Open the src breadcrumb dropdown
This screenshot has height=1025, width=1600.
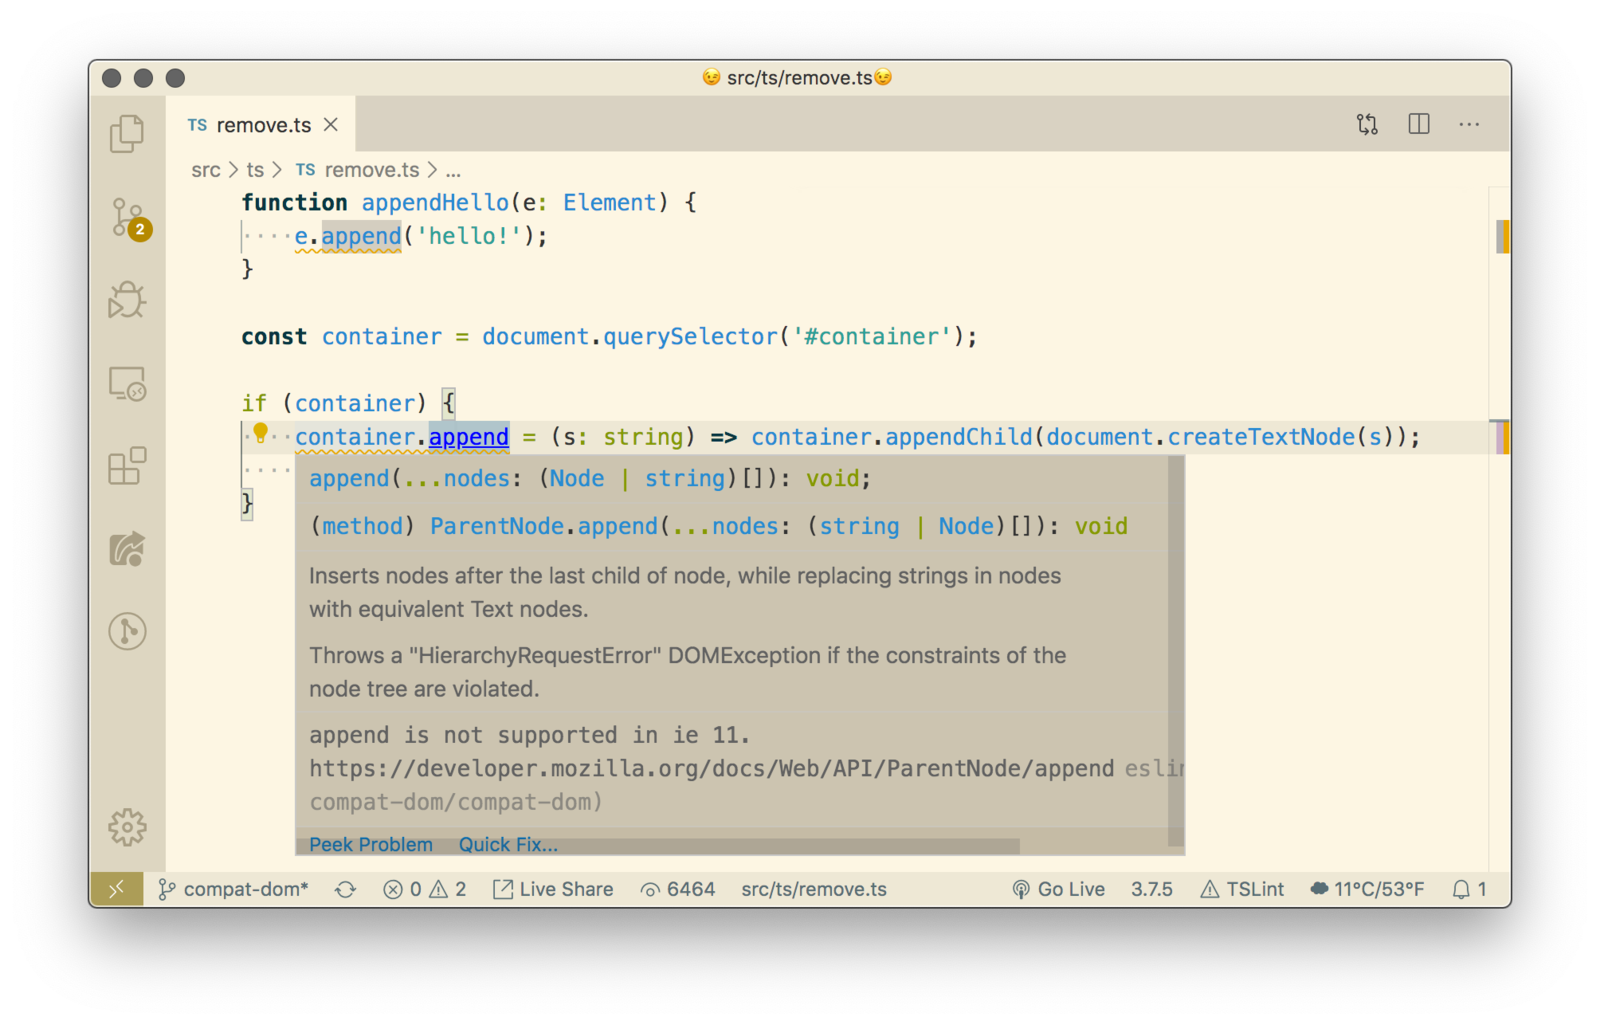(x=205, y=170)
